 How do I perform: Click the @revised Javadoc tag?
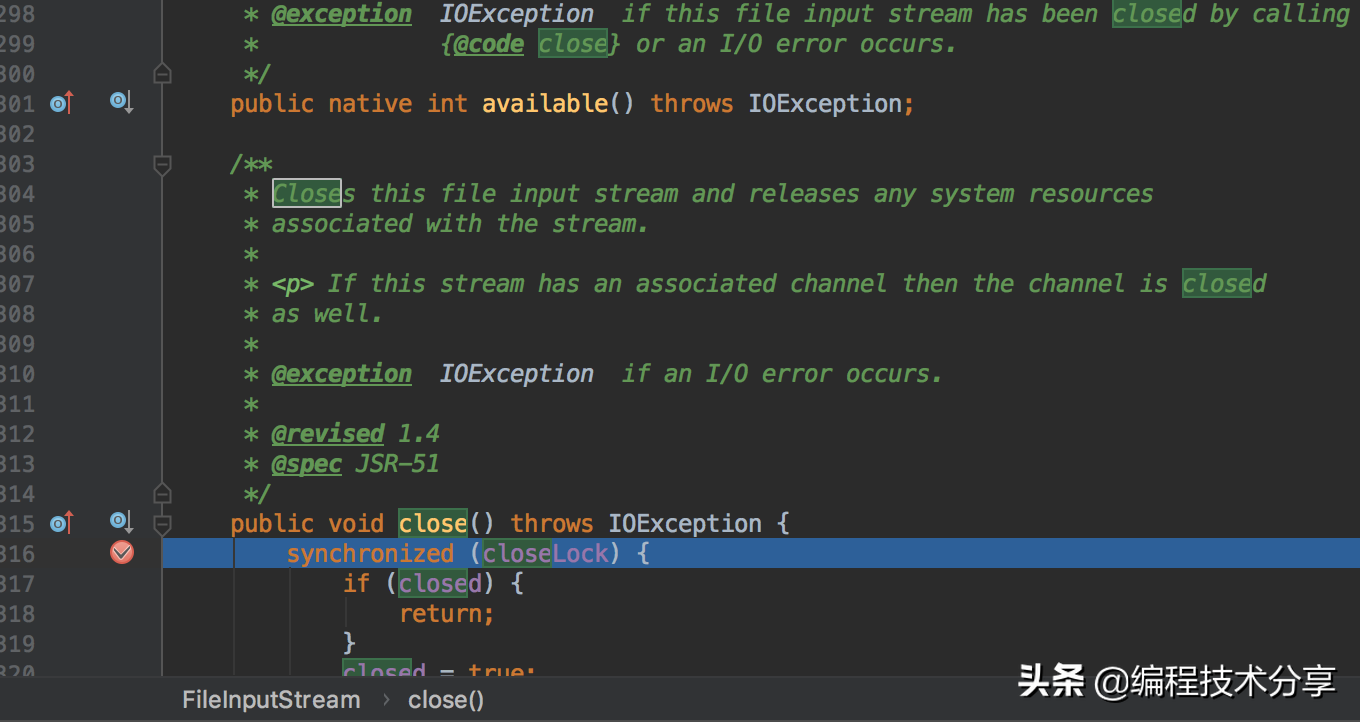tap(328, 434)
